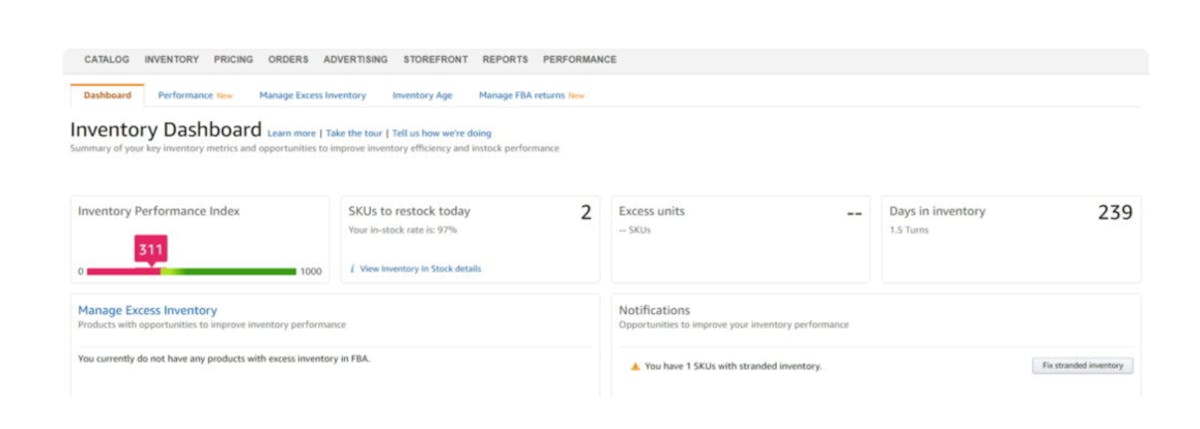Click the no excess inventory message
The image size is (1200, 429).
pyautogui.click(x=224, y=358)
